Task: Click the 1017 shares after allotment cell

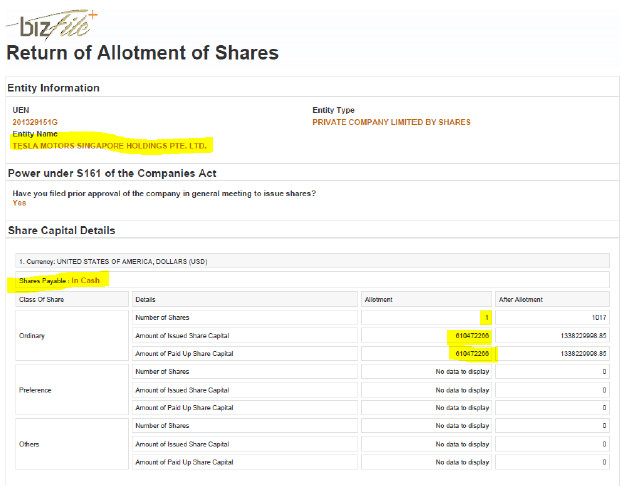Action: point(552,318)
